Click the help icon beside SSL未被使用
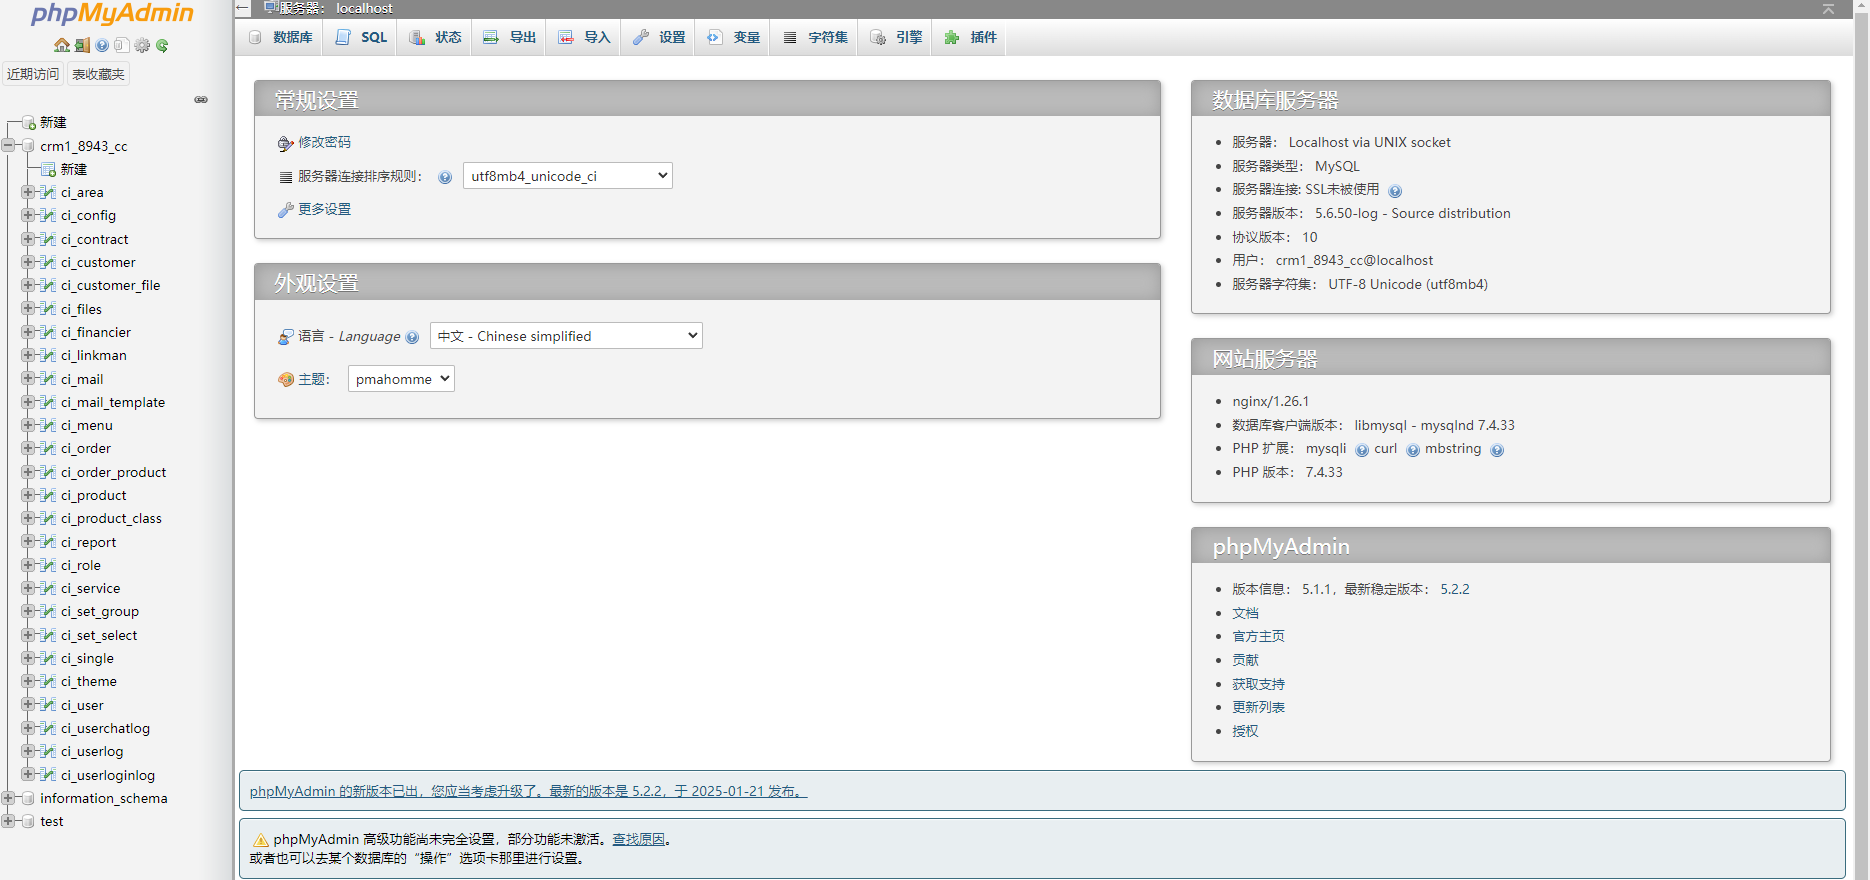 pos(1395,191)
